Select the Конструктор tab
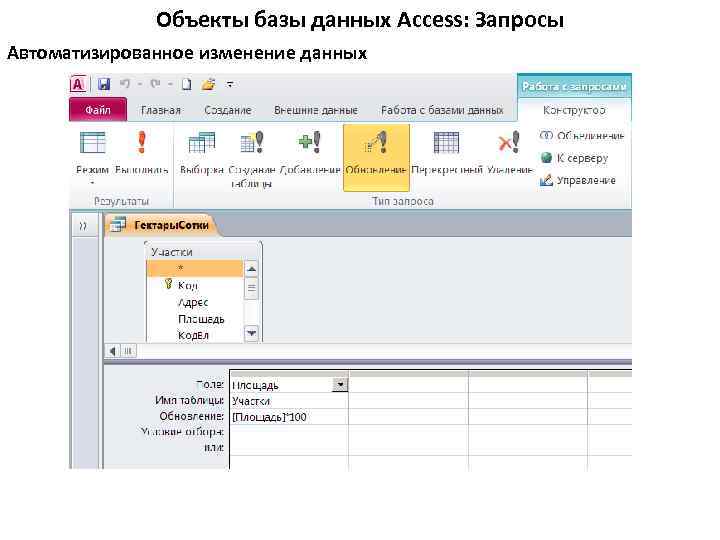The width and height of the screenshot is (720, 540). pyautogui.click(x=574, y=110)
